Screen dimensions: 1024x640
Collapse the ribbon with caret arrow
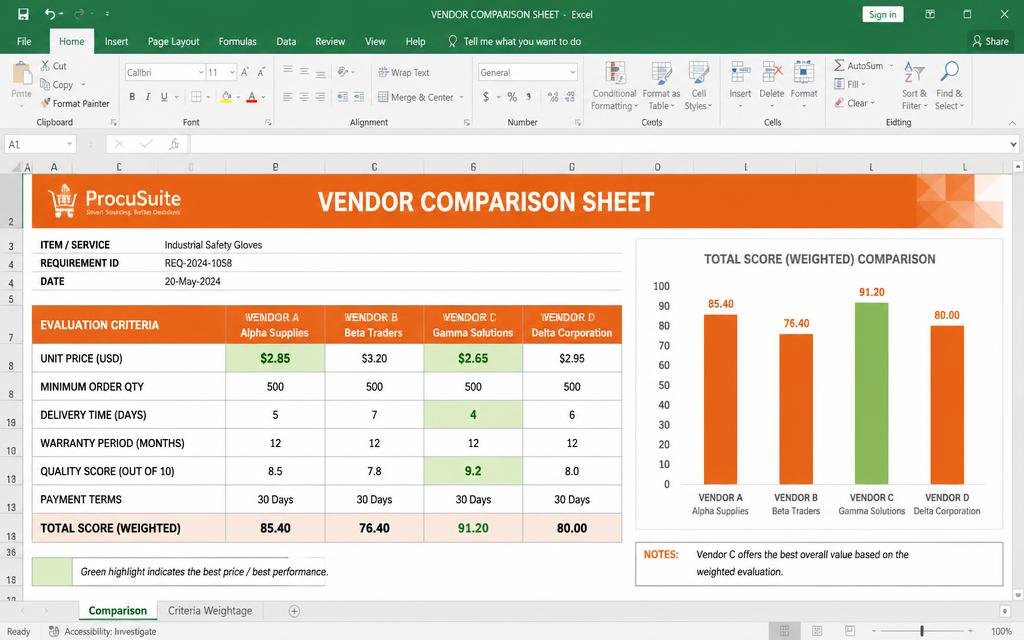point(1012,122)
